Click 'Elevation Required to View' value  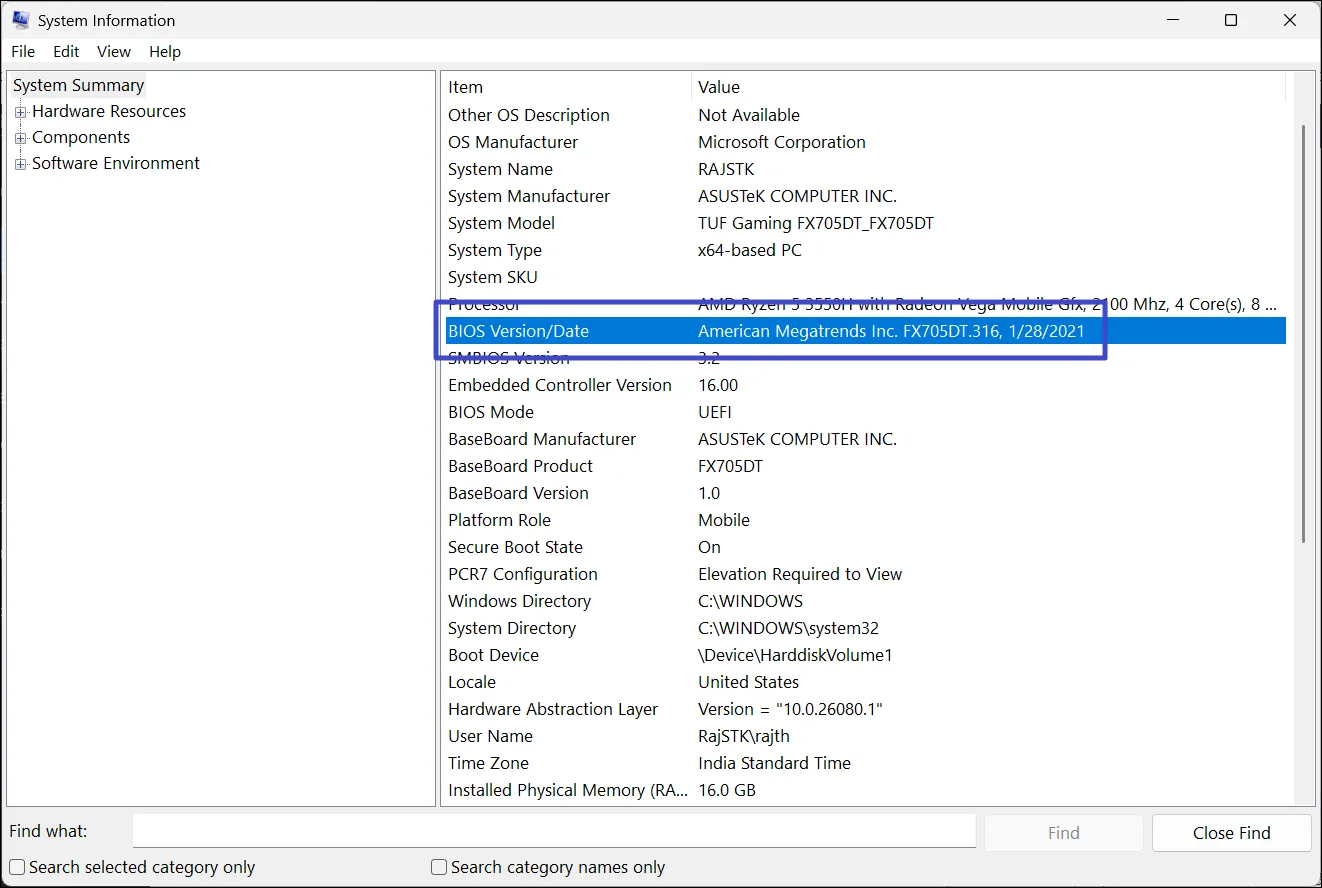pos(800,574)
